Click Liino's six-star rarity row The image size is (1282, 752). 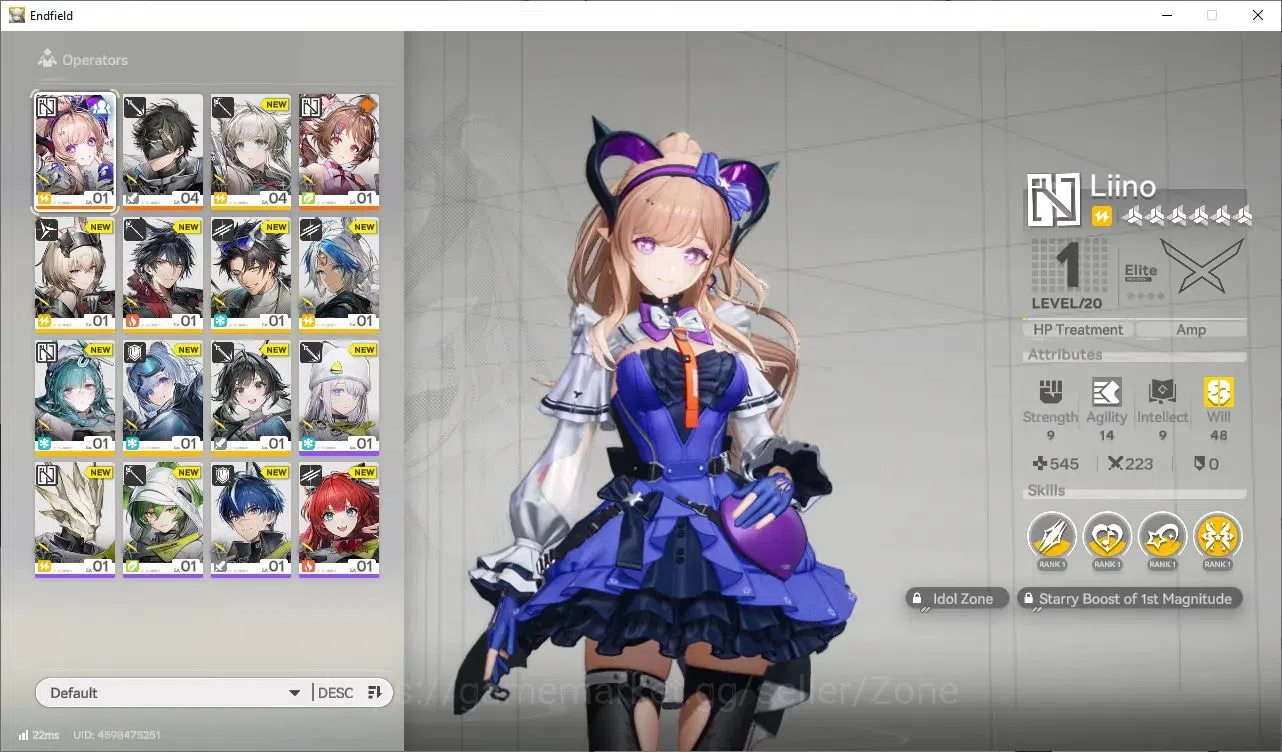pos(1187,216)
